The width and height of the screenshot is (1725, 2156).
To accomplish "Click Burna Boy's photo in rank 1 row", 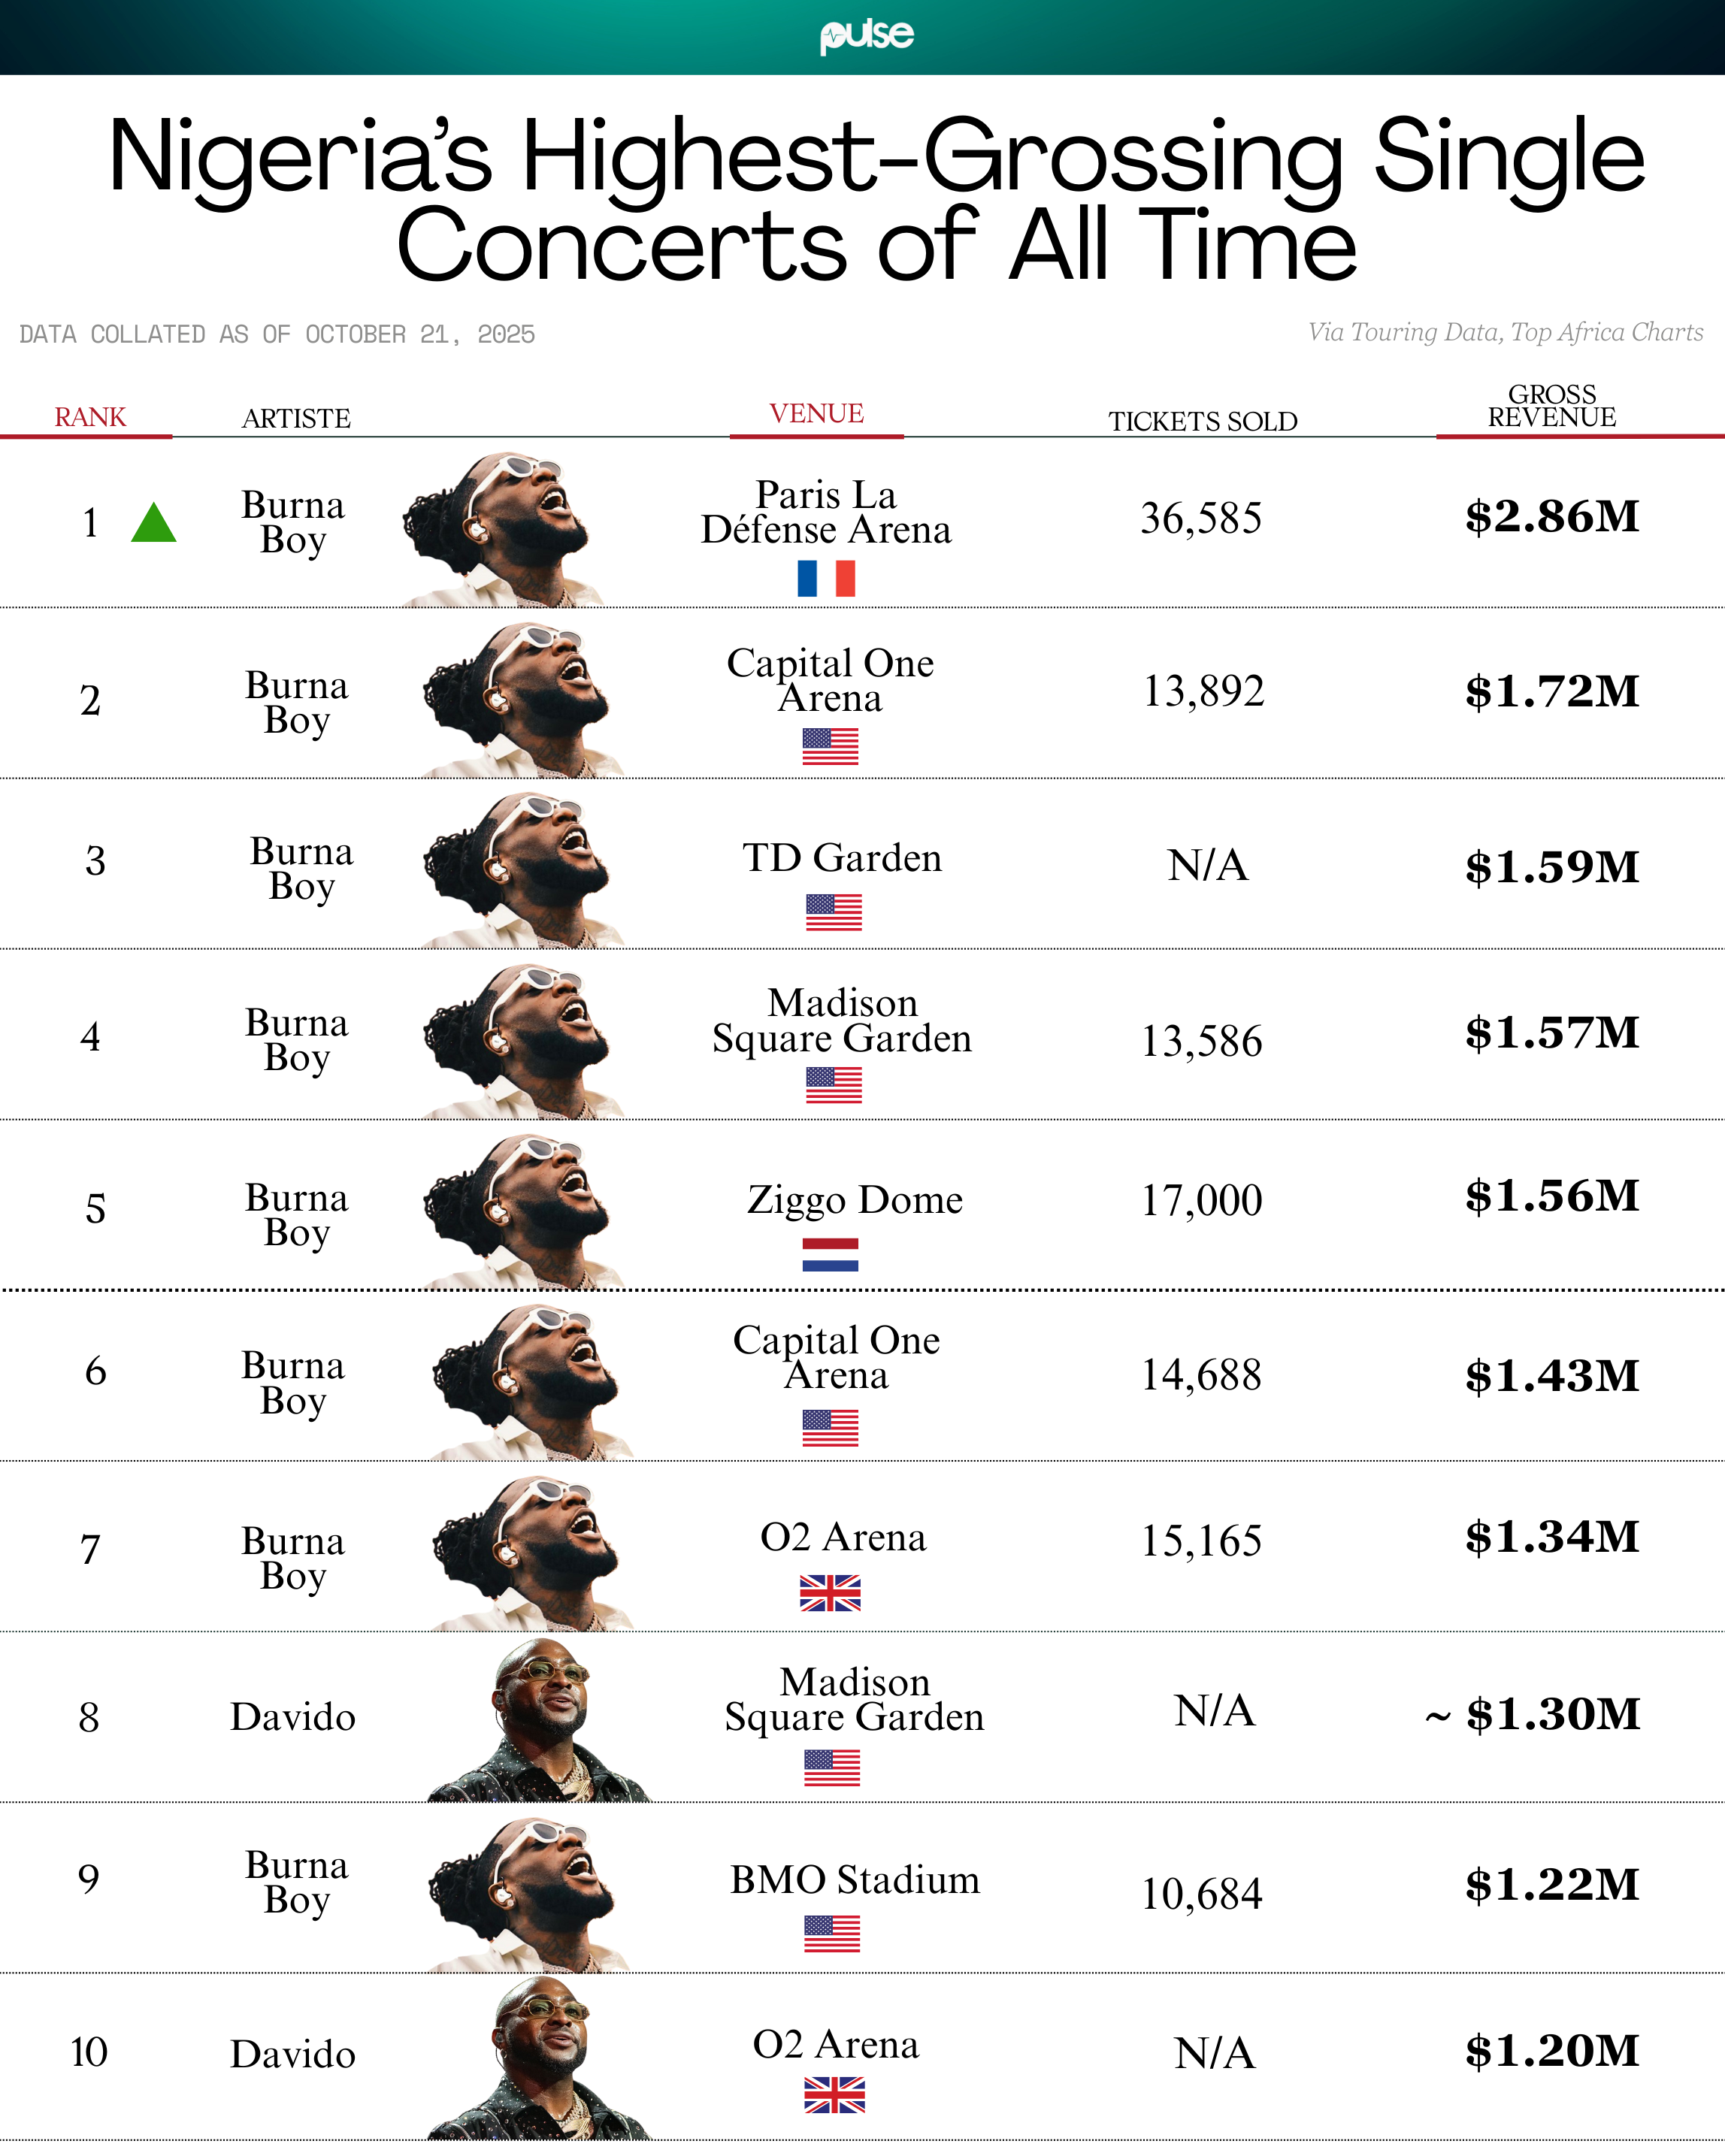I will [x=500, y=530].
